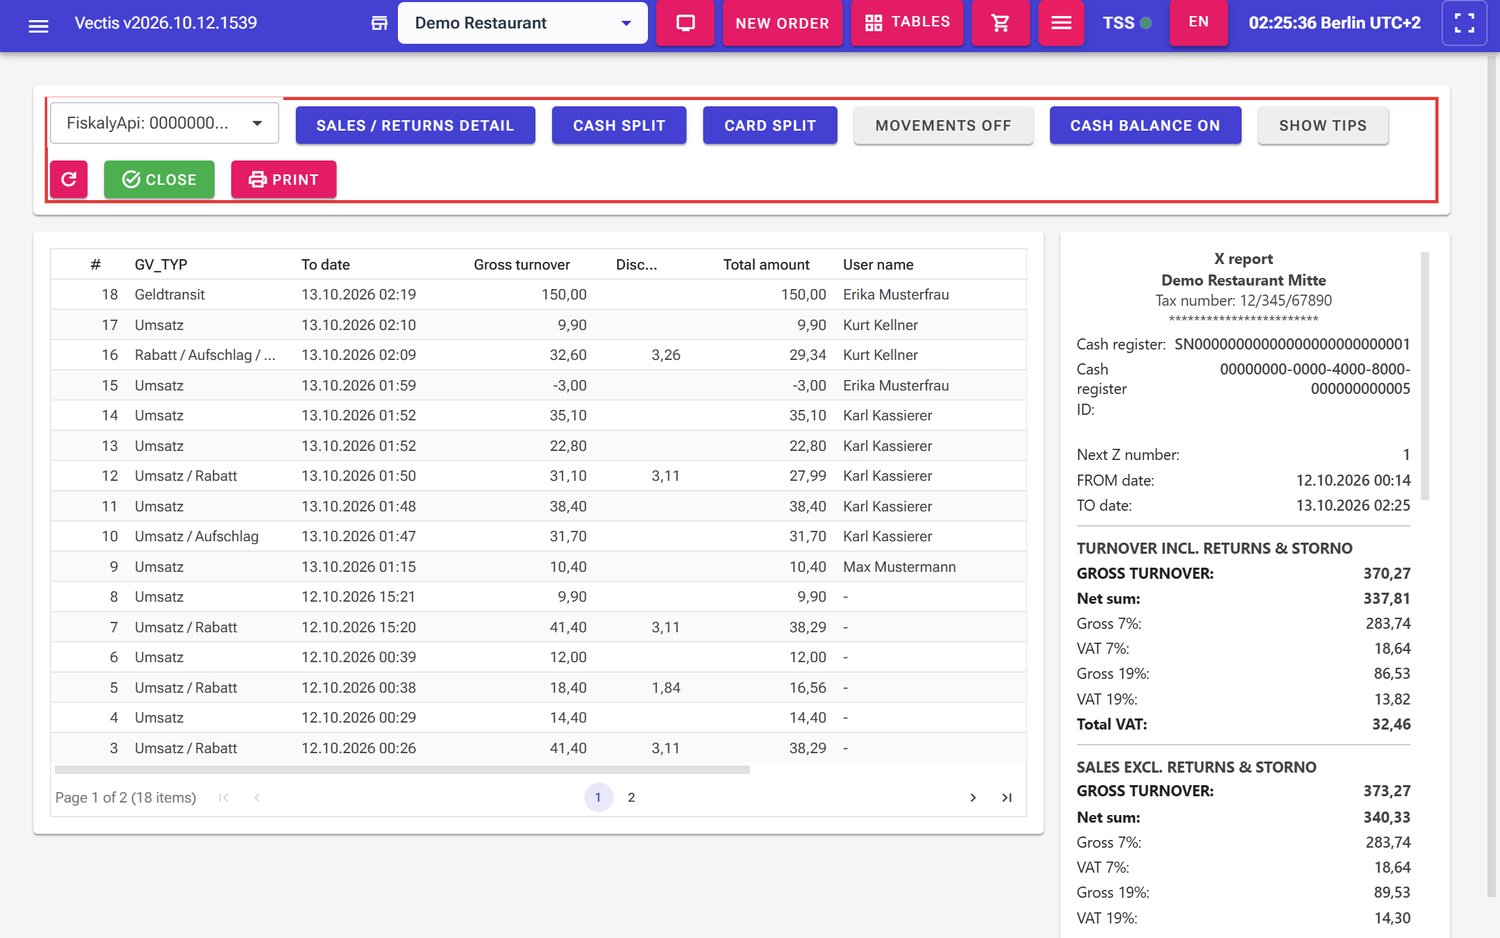Enable Show Tips

(x=1323, y=125)
